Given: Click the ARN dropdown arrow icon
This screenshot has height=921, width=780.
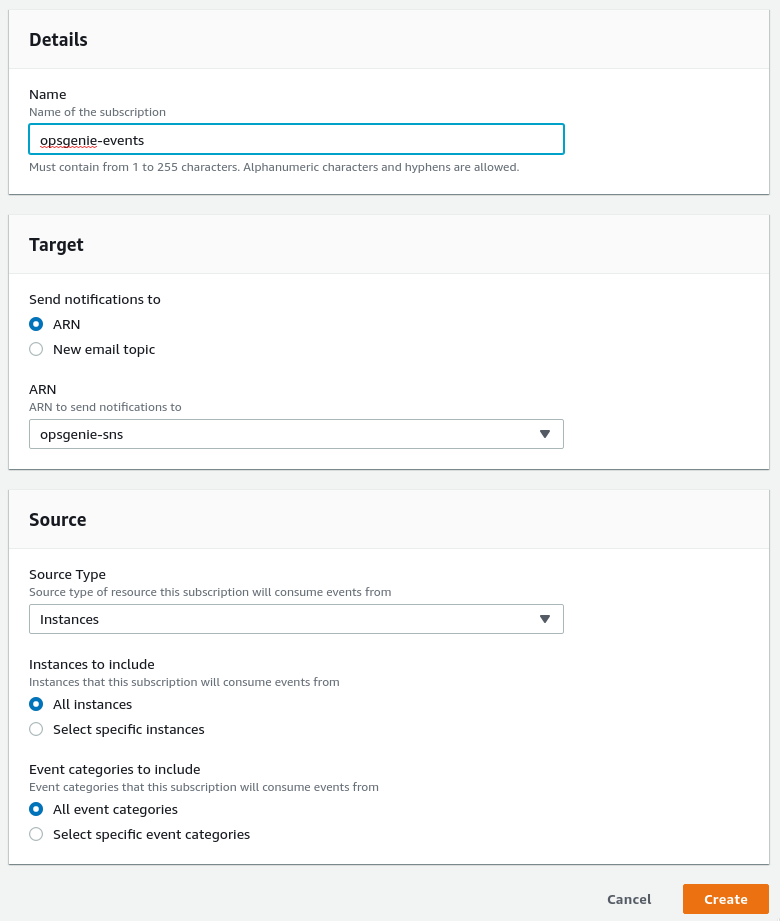Looking at the screenshot, I should 544,434.
